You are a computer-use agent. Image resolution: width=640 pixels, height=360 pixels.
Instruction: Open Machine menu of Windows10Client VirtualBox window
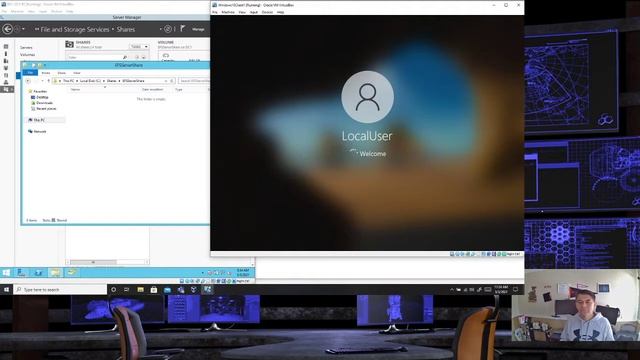click(x=228, y=12)
